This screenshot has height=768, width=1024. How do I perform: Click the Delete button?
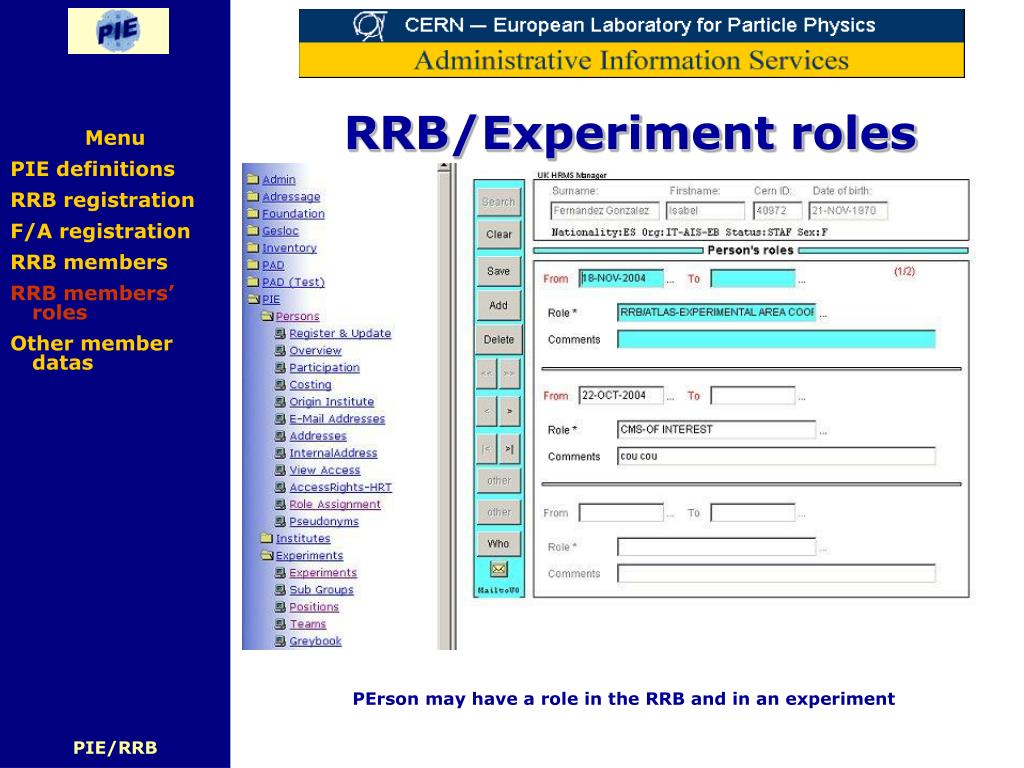tap(498, 340)
